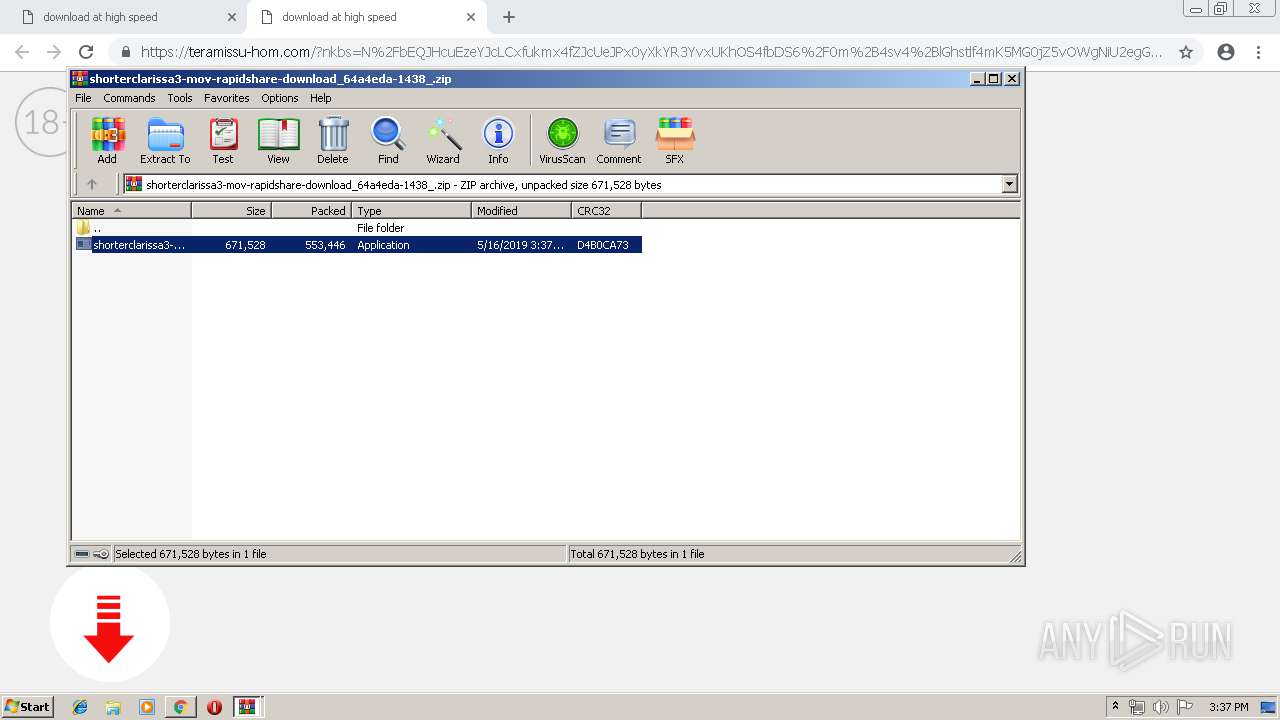Click the Find magnifier icon

(388, 140)
